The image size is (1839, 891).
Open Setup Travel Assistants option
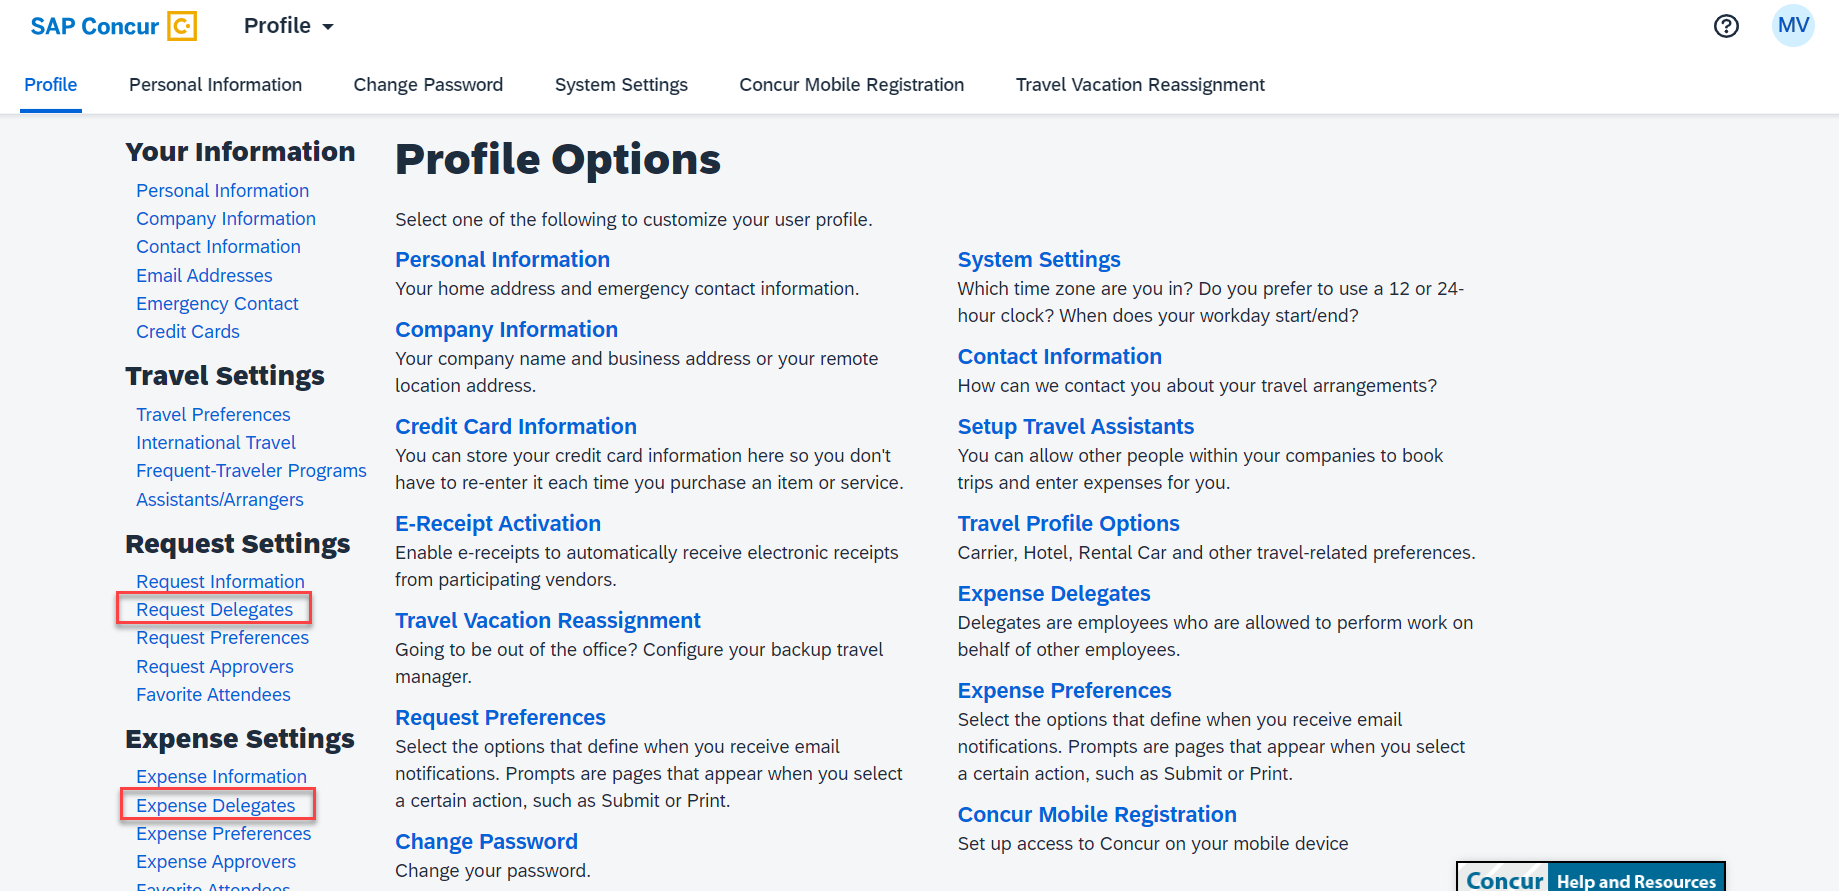pos(1075,426)
